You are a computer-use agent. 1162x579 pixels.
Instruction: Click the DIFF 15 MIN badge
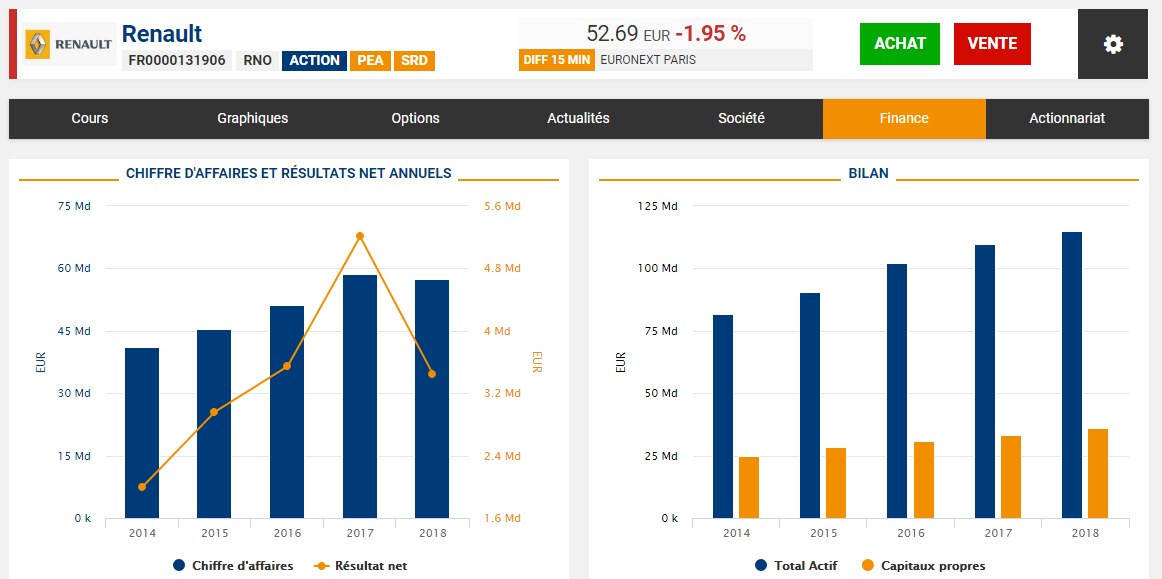[x=557, y=60]
